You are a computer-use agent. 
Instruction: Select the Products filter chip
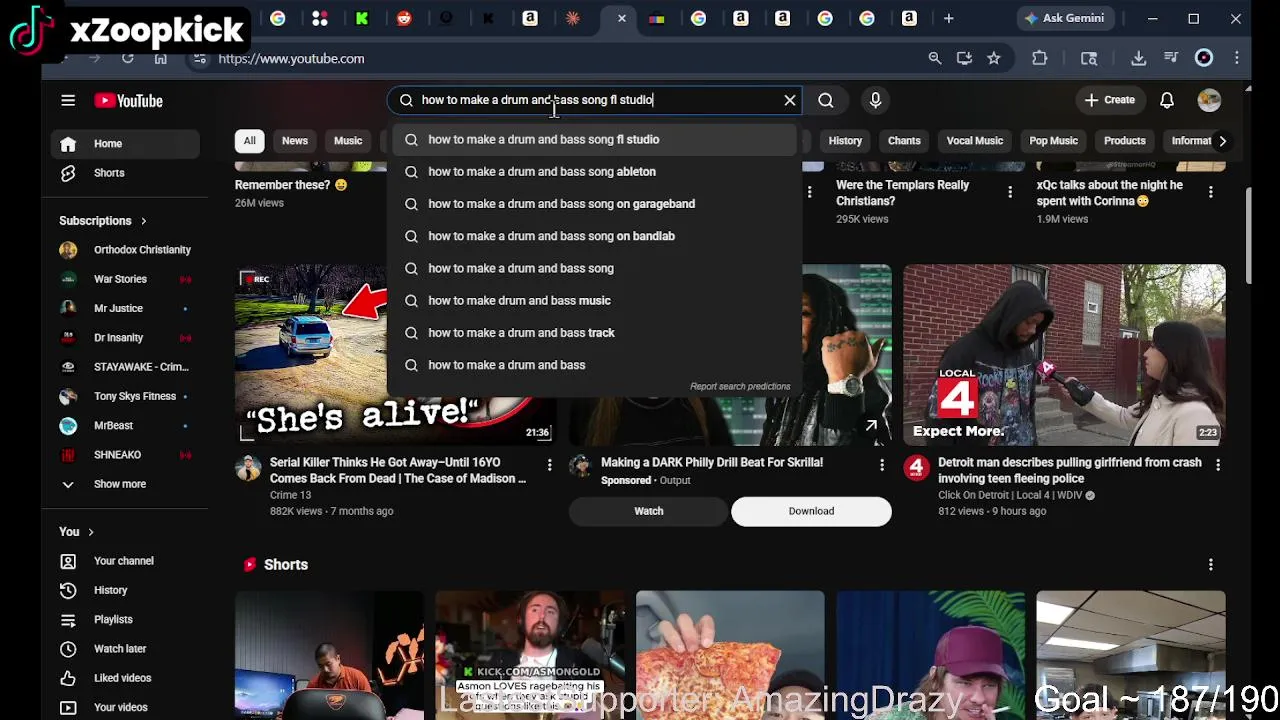point(1125,141)
